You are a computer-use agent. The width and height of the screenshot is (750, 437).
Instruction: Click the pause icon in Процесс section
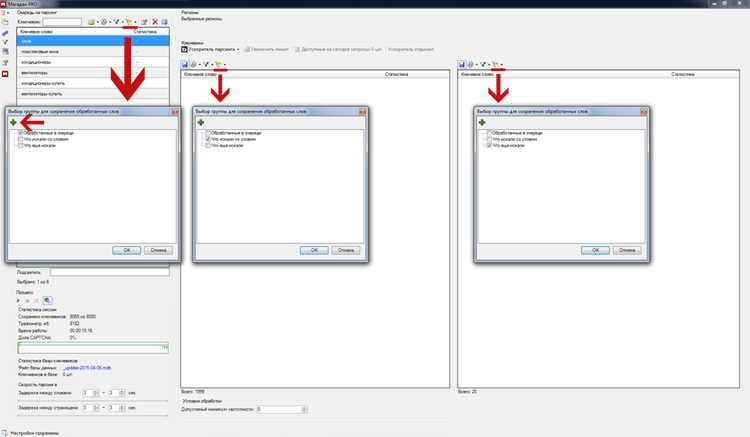tap(27, 301)
